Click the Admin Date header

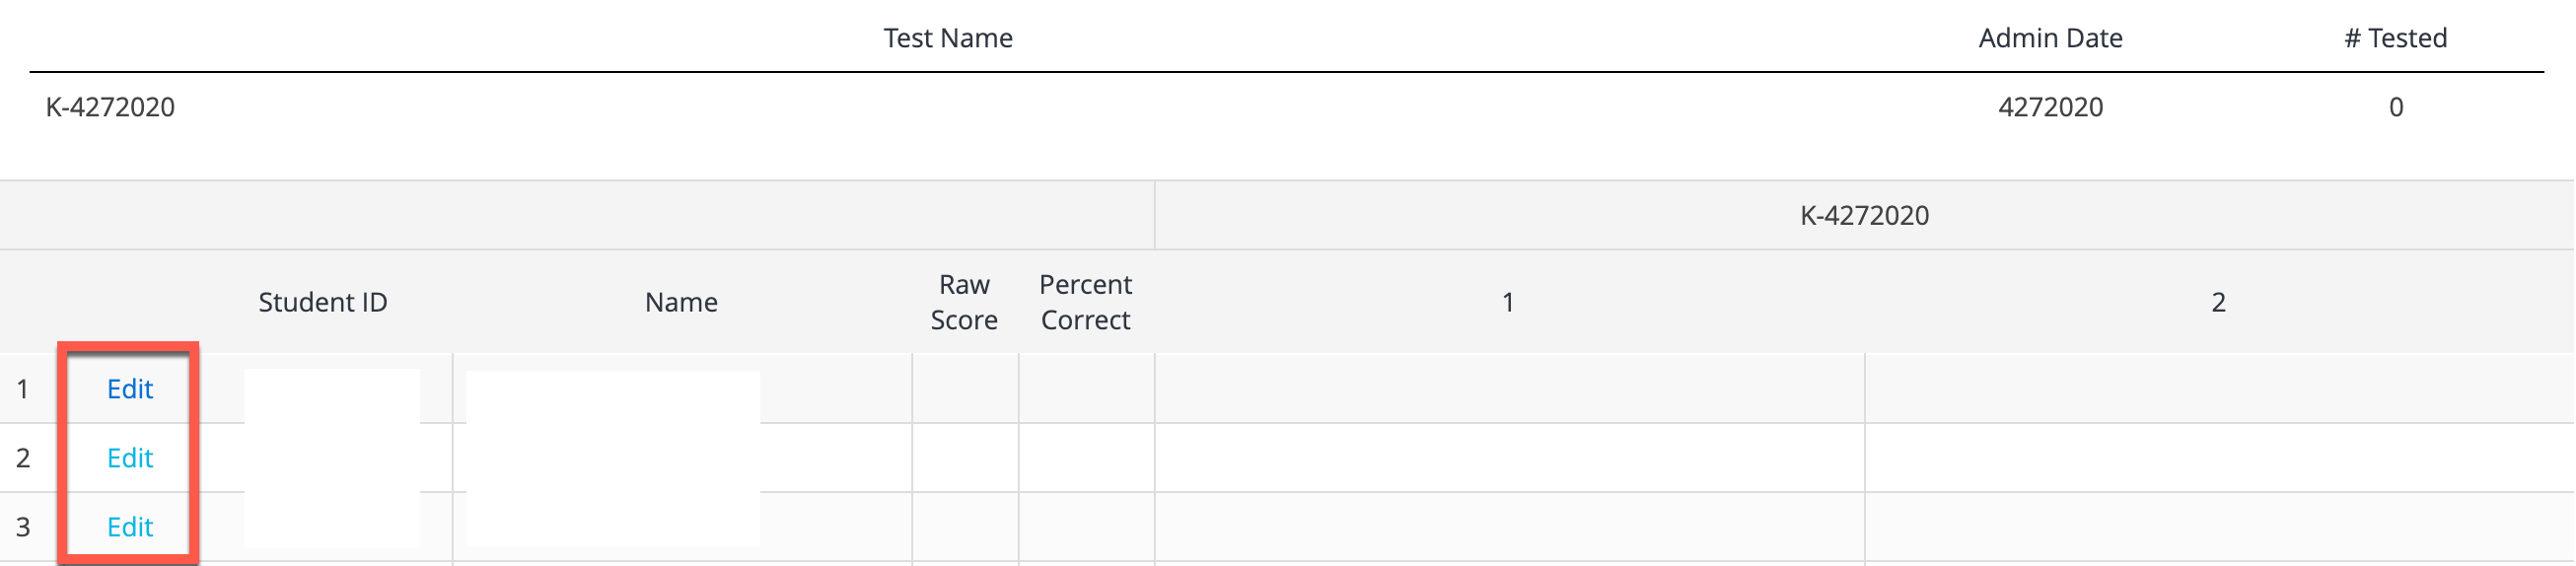tap(2051, 38)
